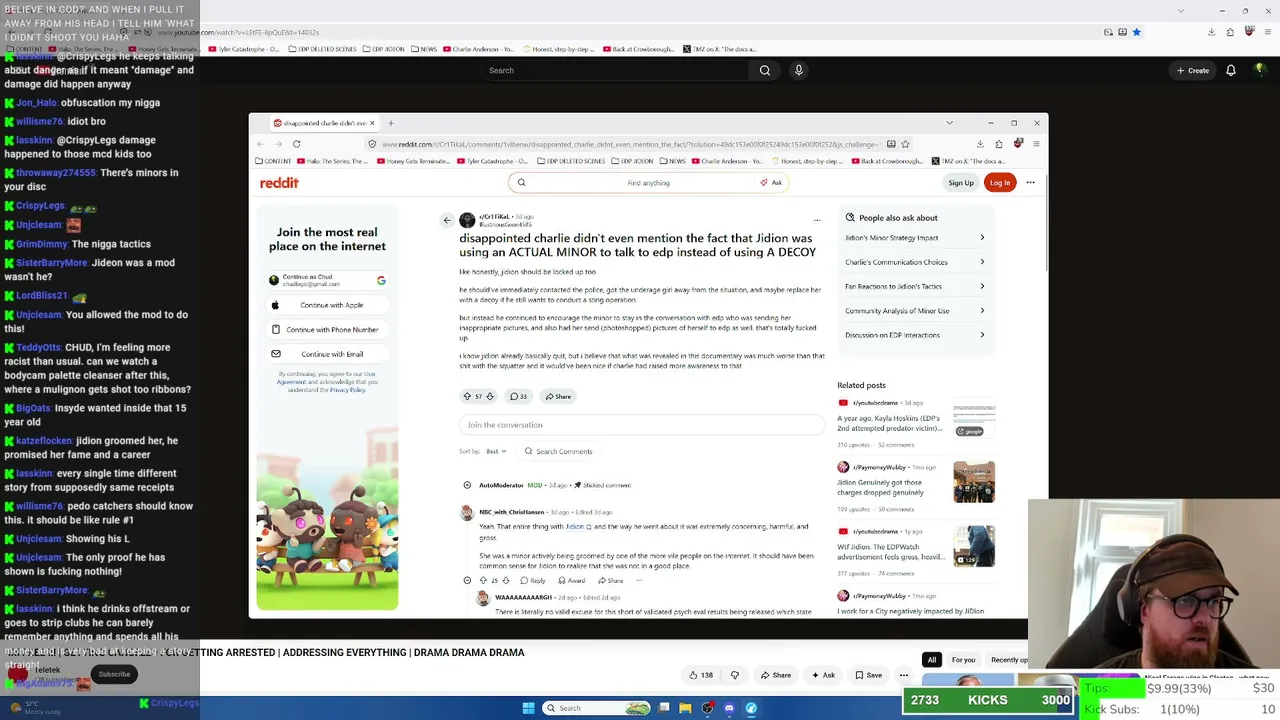Expand Community Analysis of Minor Use question
1280x720 pixels.
pos(915,311)
